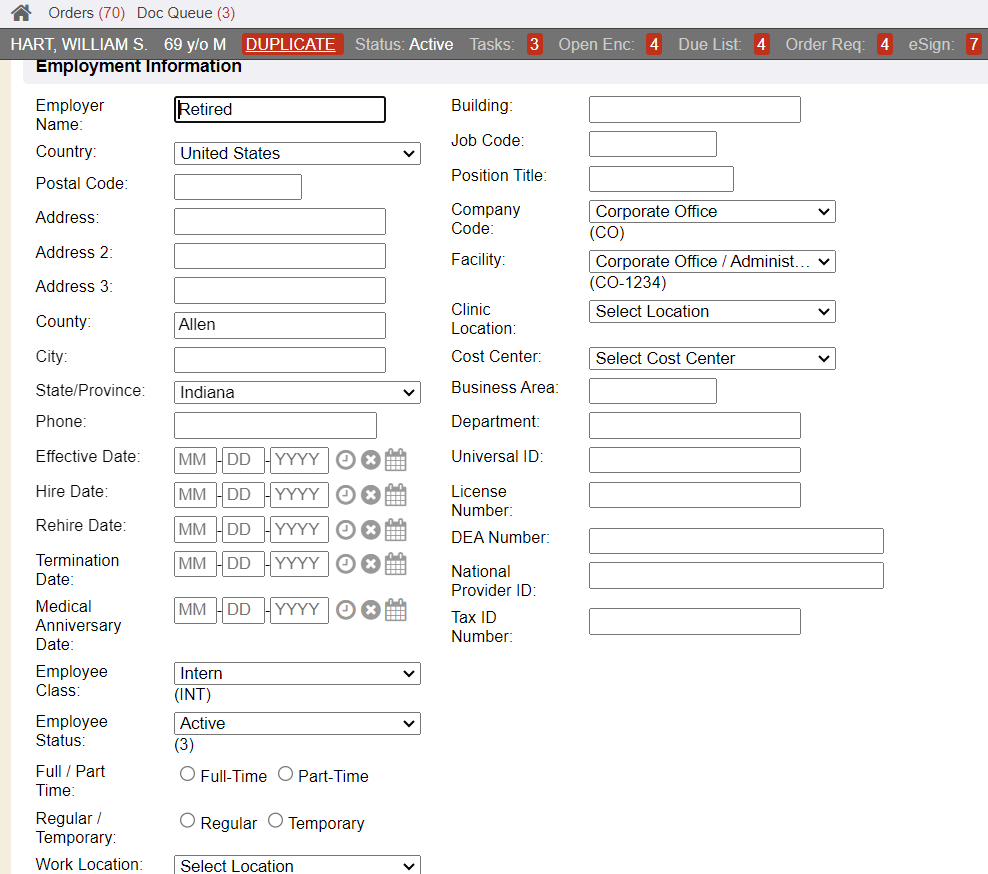Open the Country dropdown
The height and width of the screenshot is (874, 988).
(x=297, y=154)
